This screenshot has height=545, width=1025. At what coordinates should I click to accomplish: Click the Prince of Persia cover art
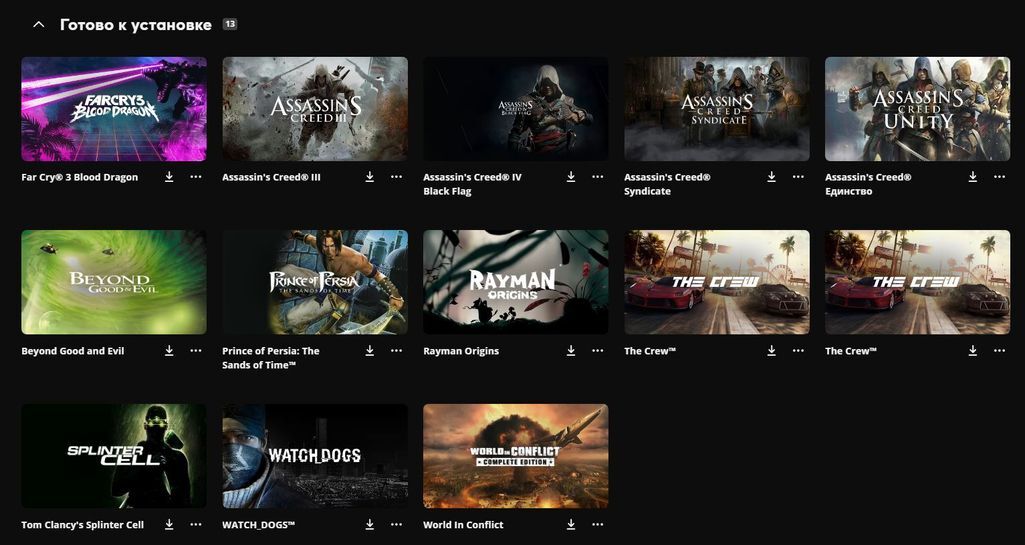315,282
